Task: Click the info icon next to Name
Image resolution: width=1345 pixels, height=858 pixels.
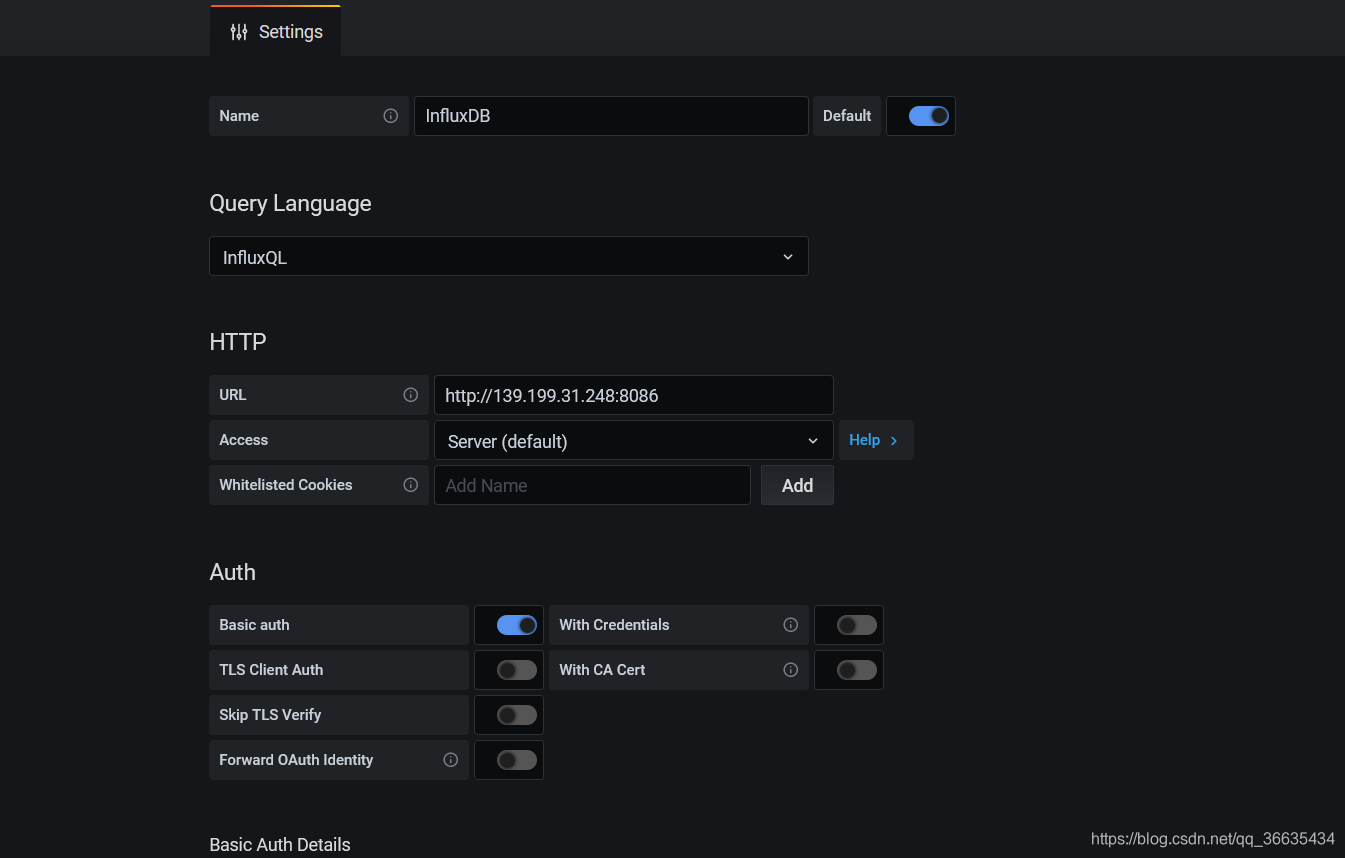Action: click(391, 116)
